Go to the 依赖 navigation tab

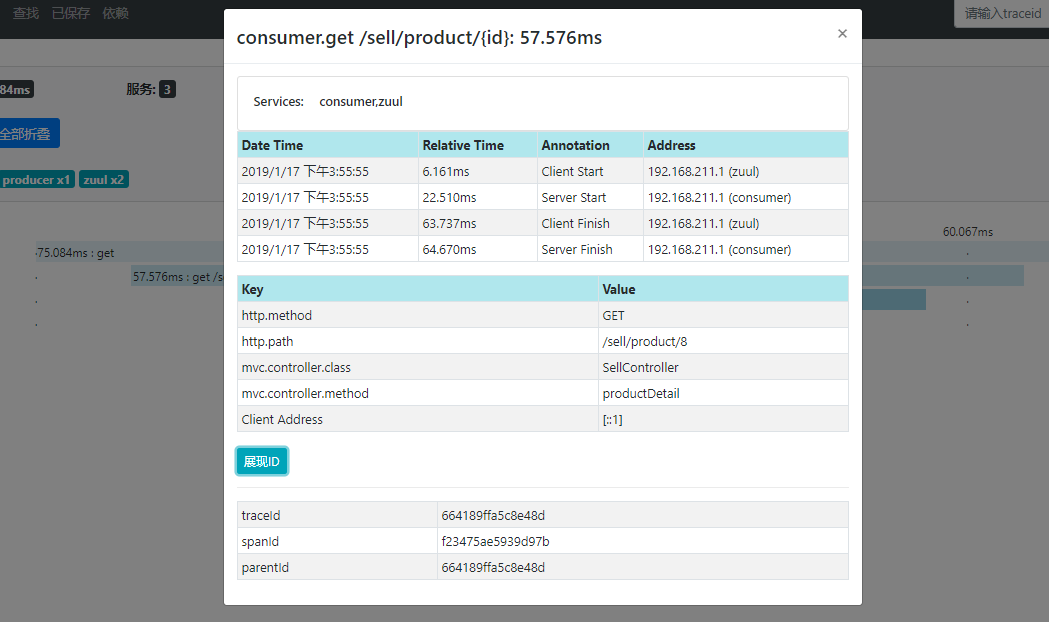115,14
